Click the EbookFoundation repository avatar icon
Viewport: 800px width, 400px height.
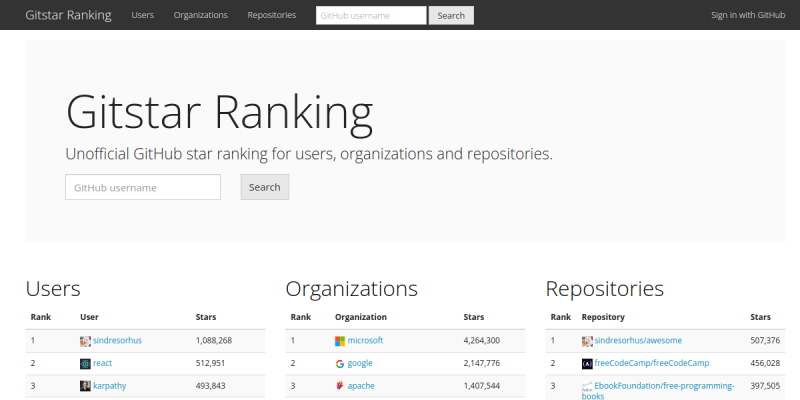point(587,386)
